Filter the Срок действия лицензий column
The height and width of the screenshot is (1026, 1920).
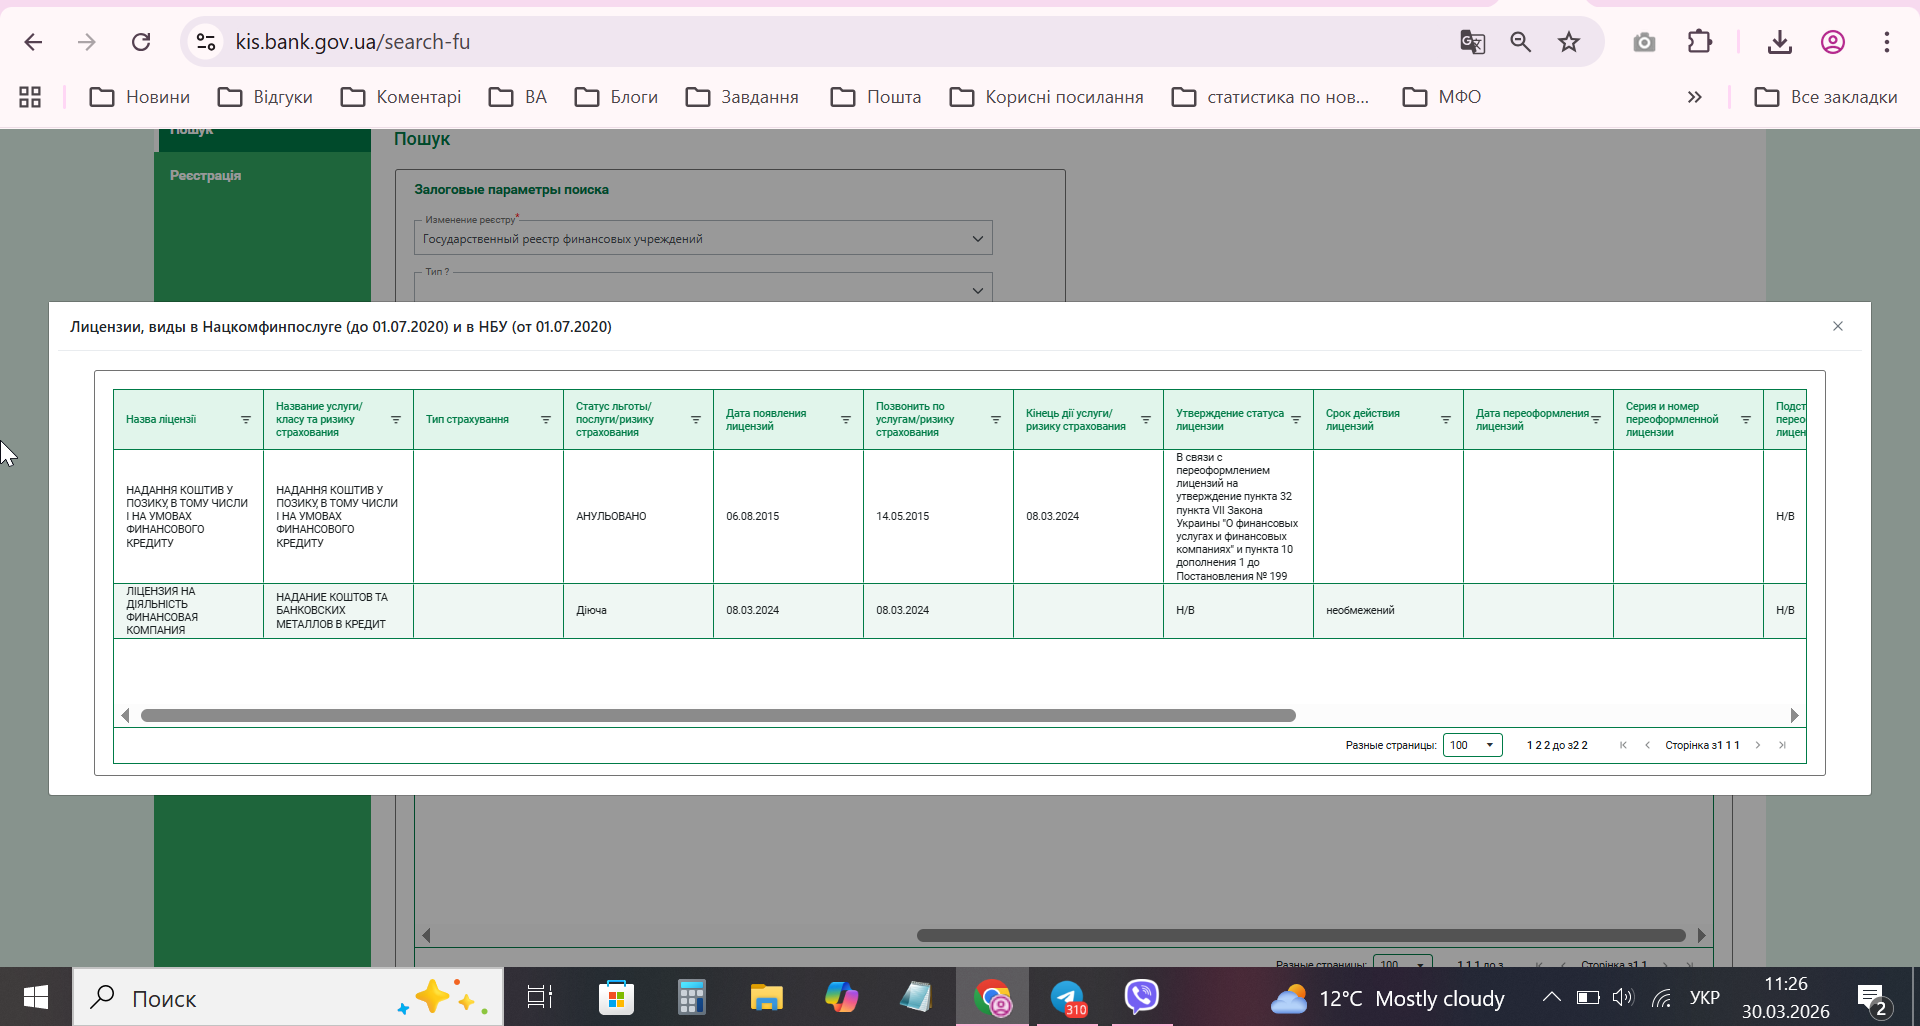point(1446,420)
